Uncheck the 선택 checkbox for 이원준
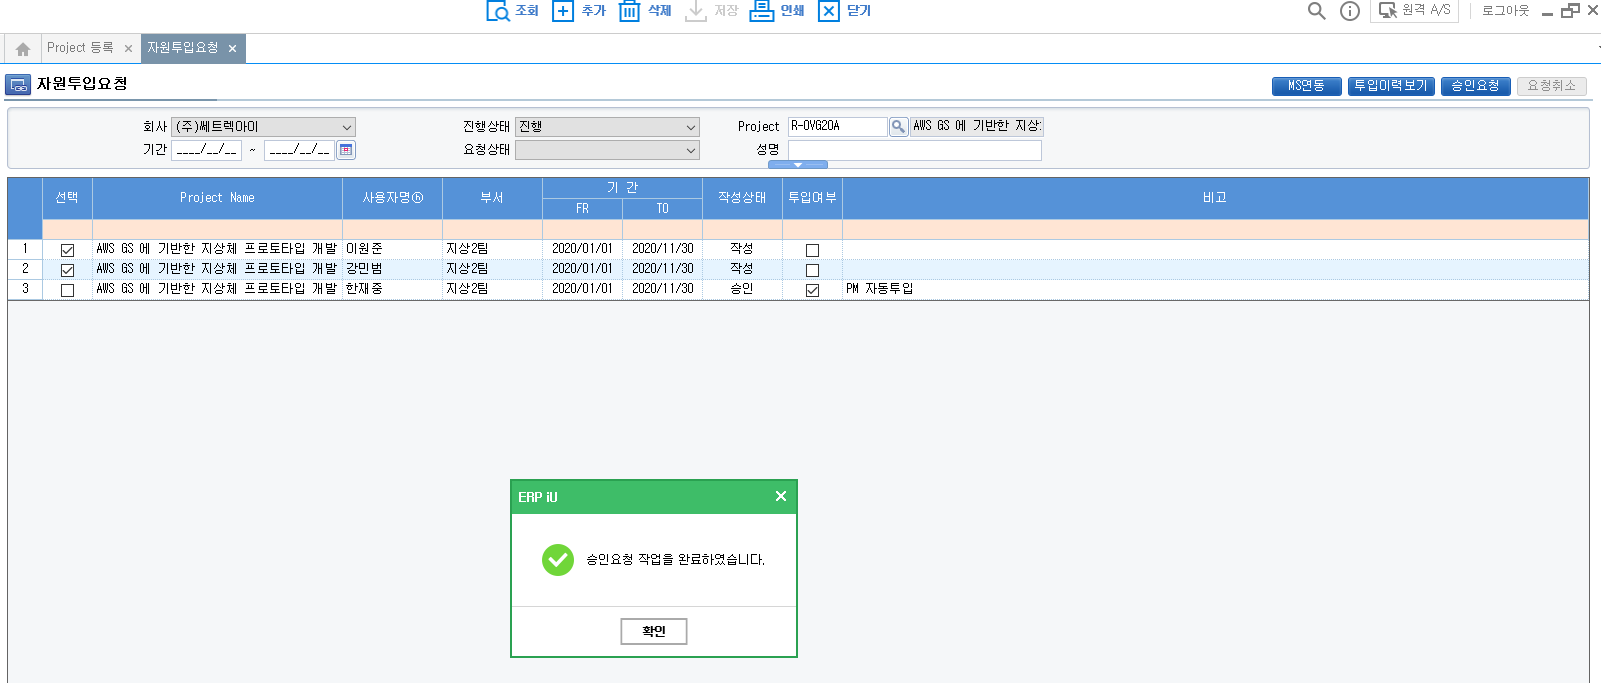This screenshot has width=1601, height=683. tap(67, 250)
